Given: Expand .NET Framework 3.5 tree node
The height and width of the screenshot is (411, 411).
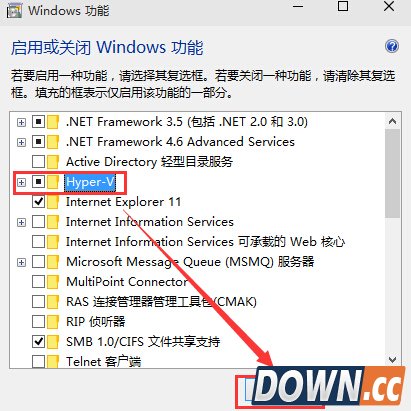Looking at the screenshot, I should [21, 122].
